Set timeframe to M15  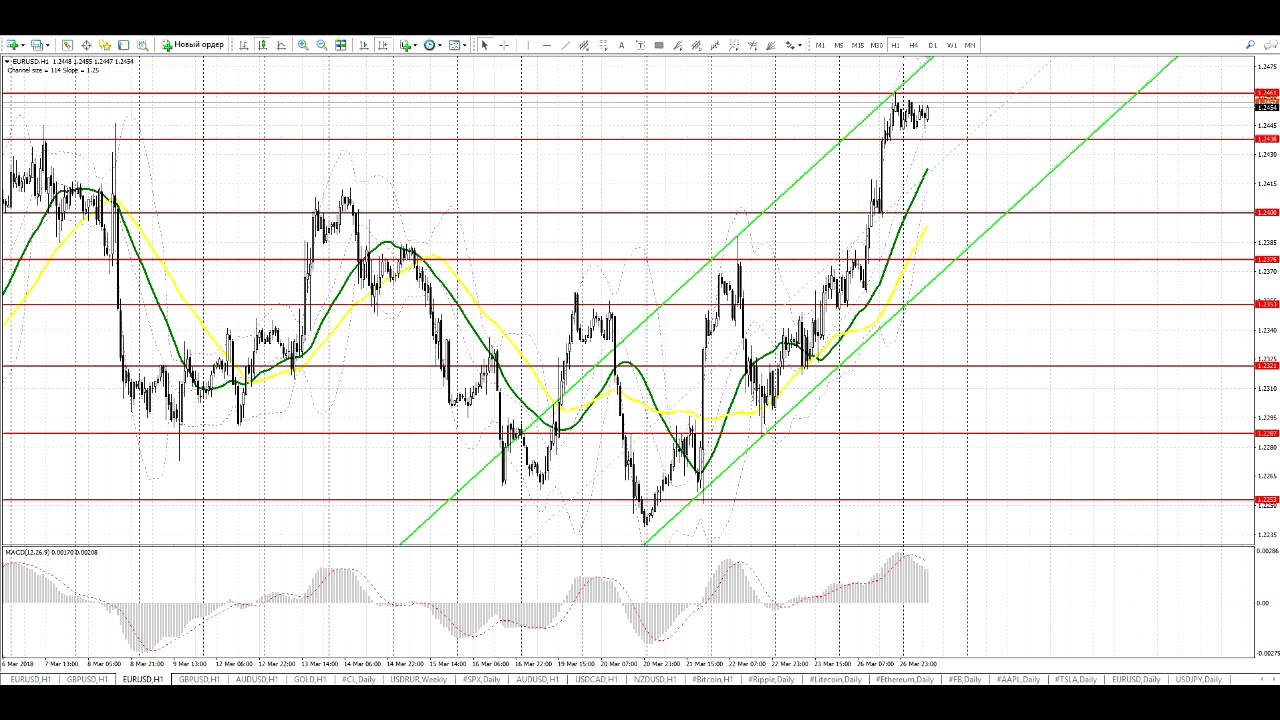(858, 45)
